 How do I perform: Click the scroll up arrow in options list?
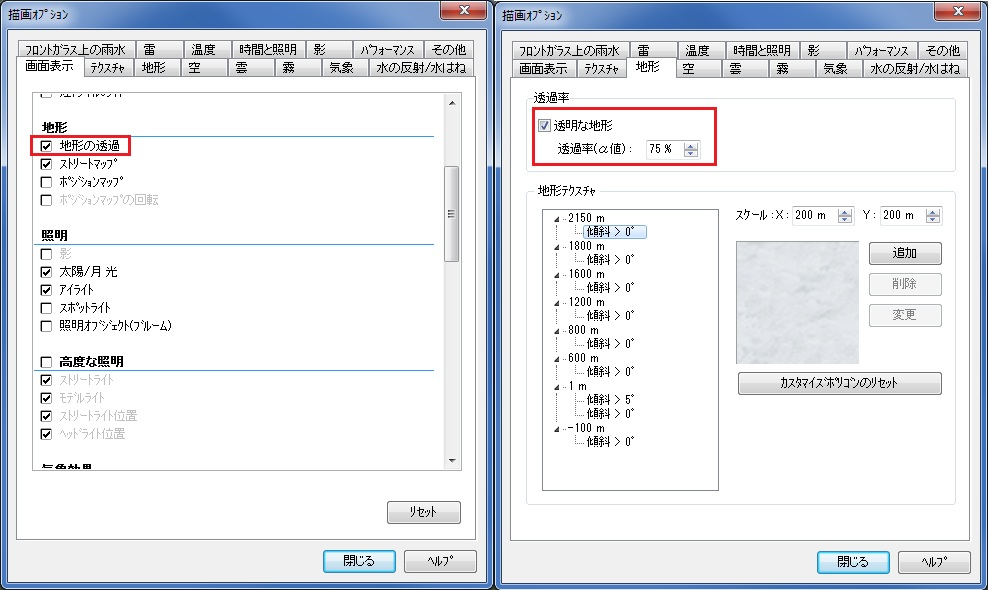(x=452, y=102)
